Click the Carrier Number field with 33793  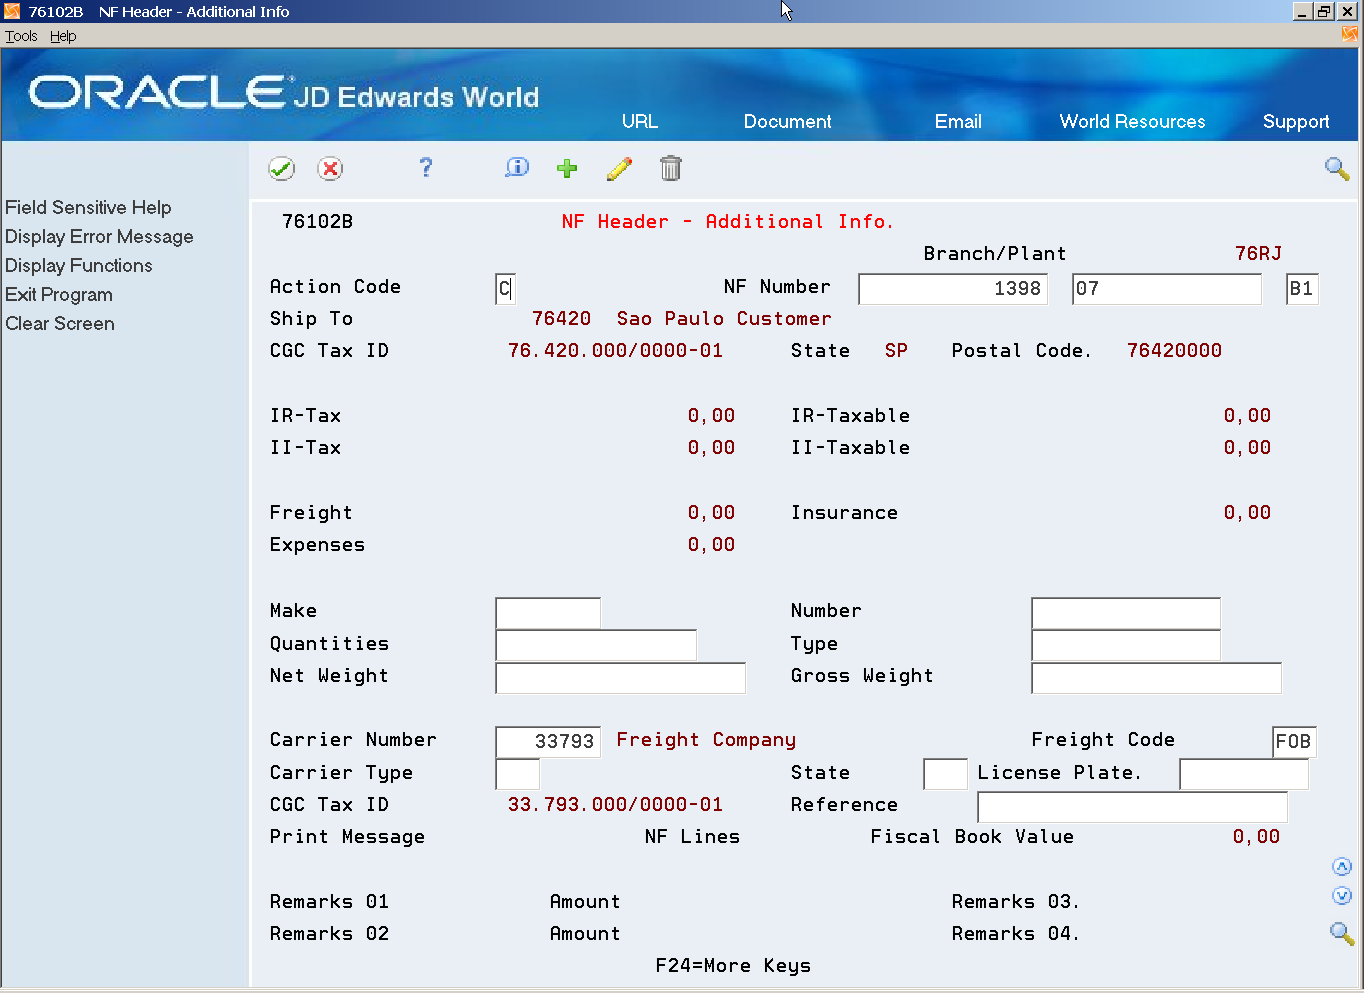coord(548,741)
